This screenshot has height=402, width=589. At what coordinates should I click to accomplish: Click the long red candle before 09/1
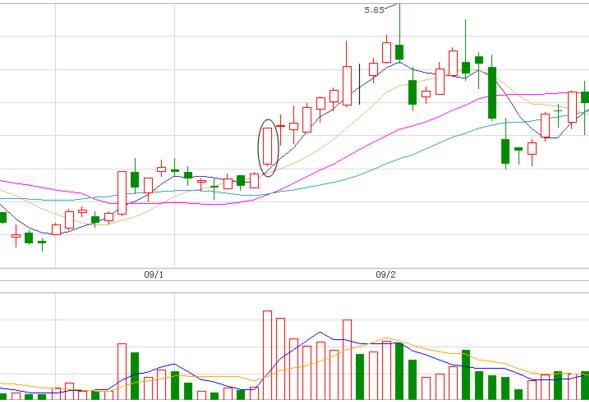pos(122,193)
